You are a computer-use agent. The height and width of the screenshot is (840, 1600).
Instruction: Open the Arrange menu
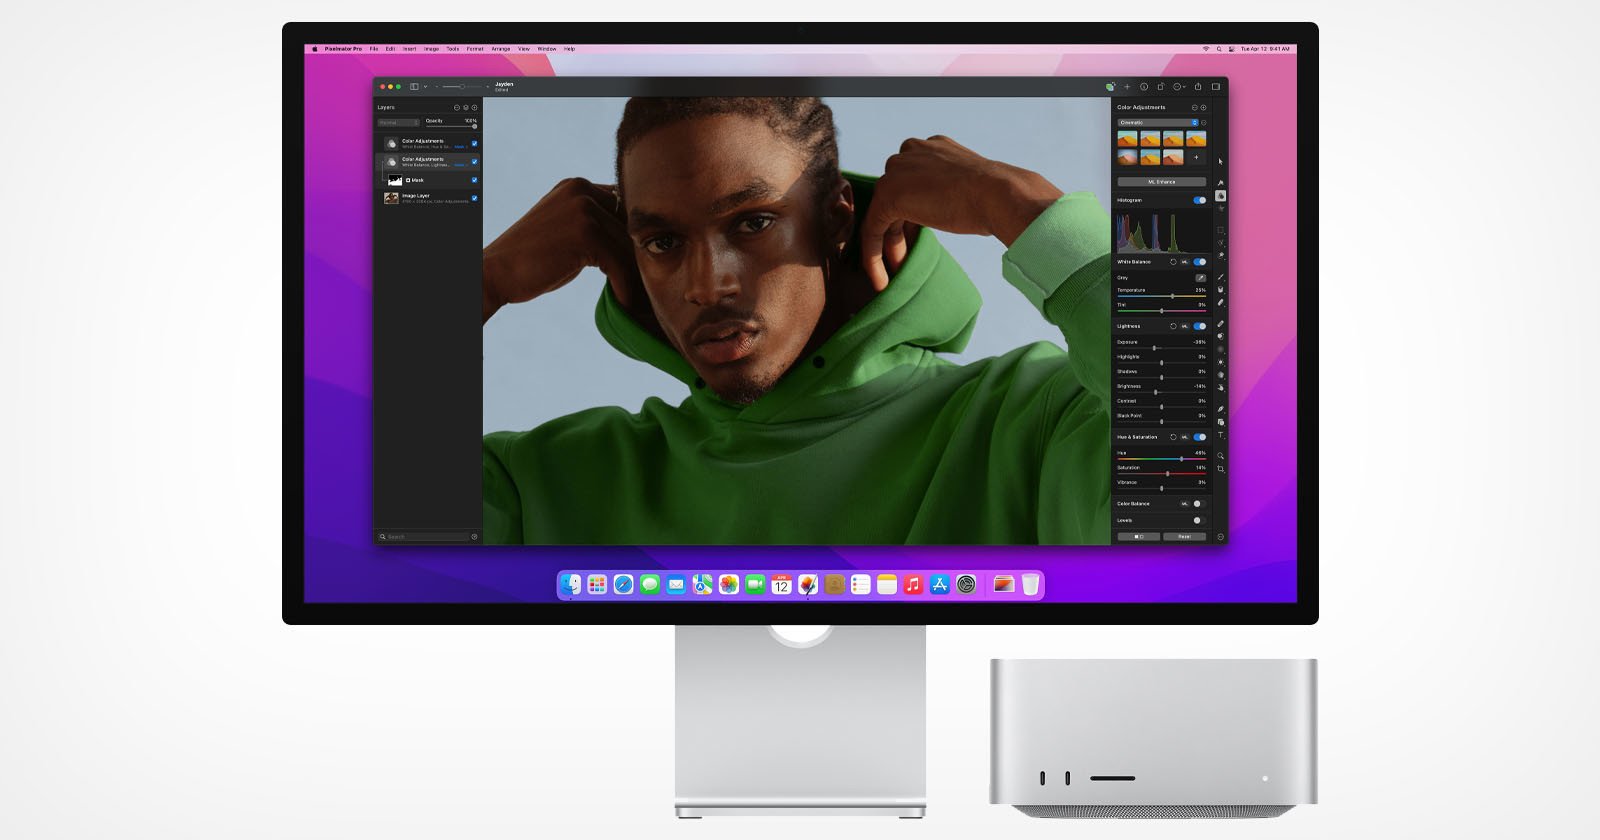(501, 49)
